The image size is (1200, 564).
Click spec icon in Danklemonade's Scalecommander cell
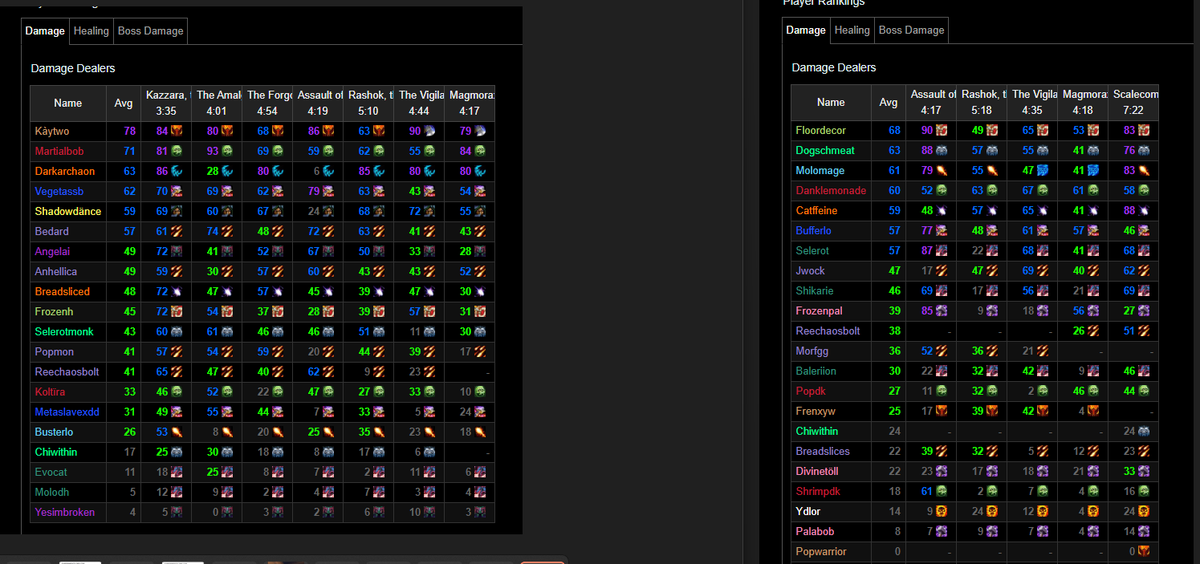[x=1144, y=191]
